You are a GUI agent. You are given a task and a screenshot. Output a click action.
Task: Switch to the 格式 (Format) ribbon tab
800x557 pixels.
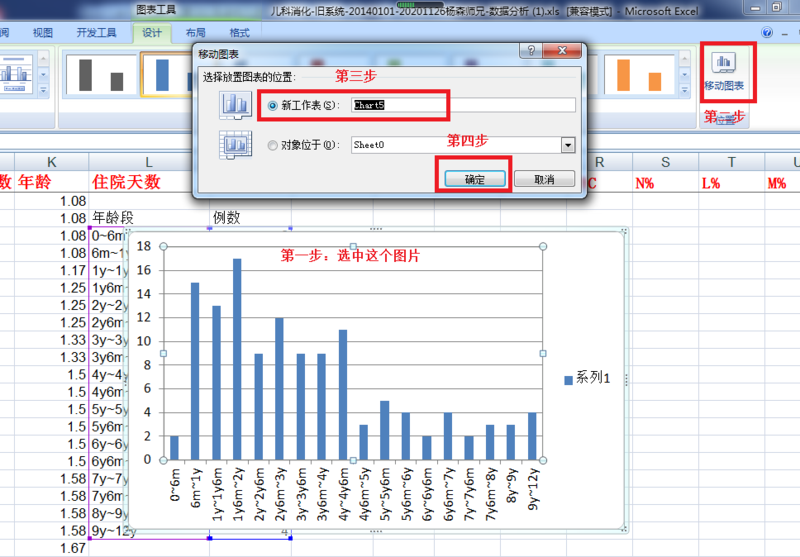pyautogui.click(x=239, y=33)
